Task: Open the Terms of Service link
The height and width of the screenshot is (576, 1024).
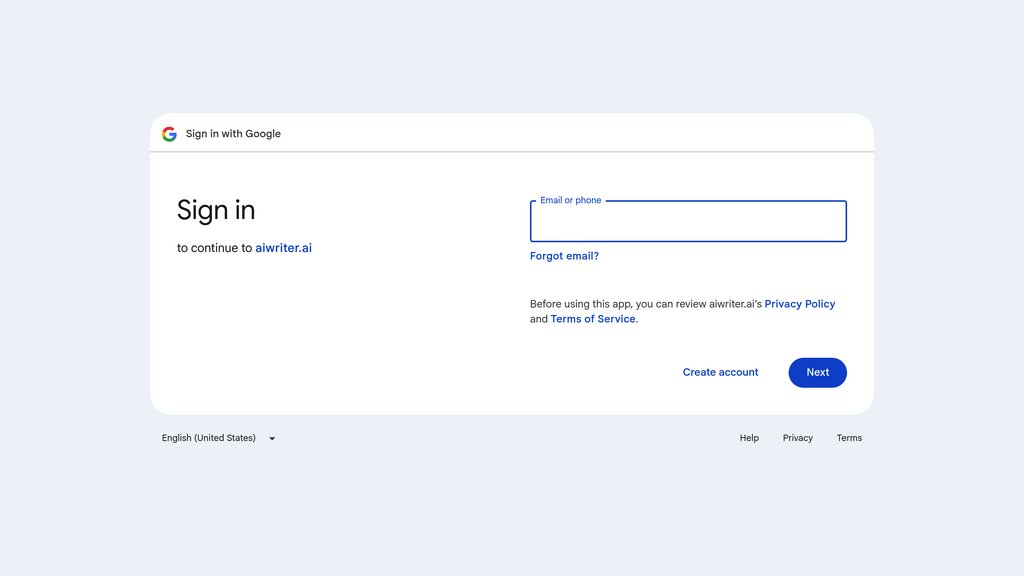Action: (x=593, y=319)
